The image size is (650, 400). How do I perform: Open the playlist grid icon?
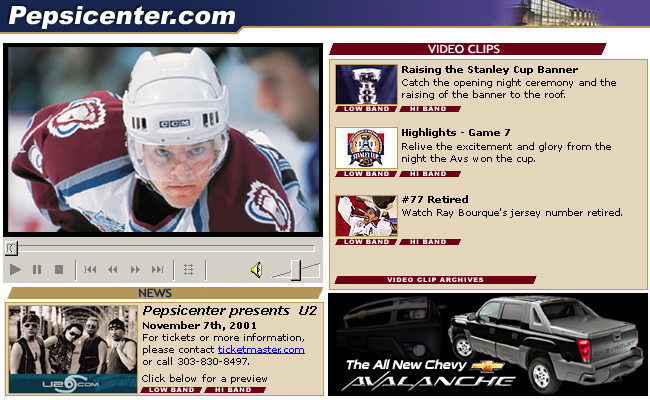(188, 269)
